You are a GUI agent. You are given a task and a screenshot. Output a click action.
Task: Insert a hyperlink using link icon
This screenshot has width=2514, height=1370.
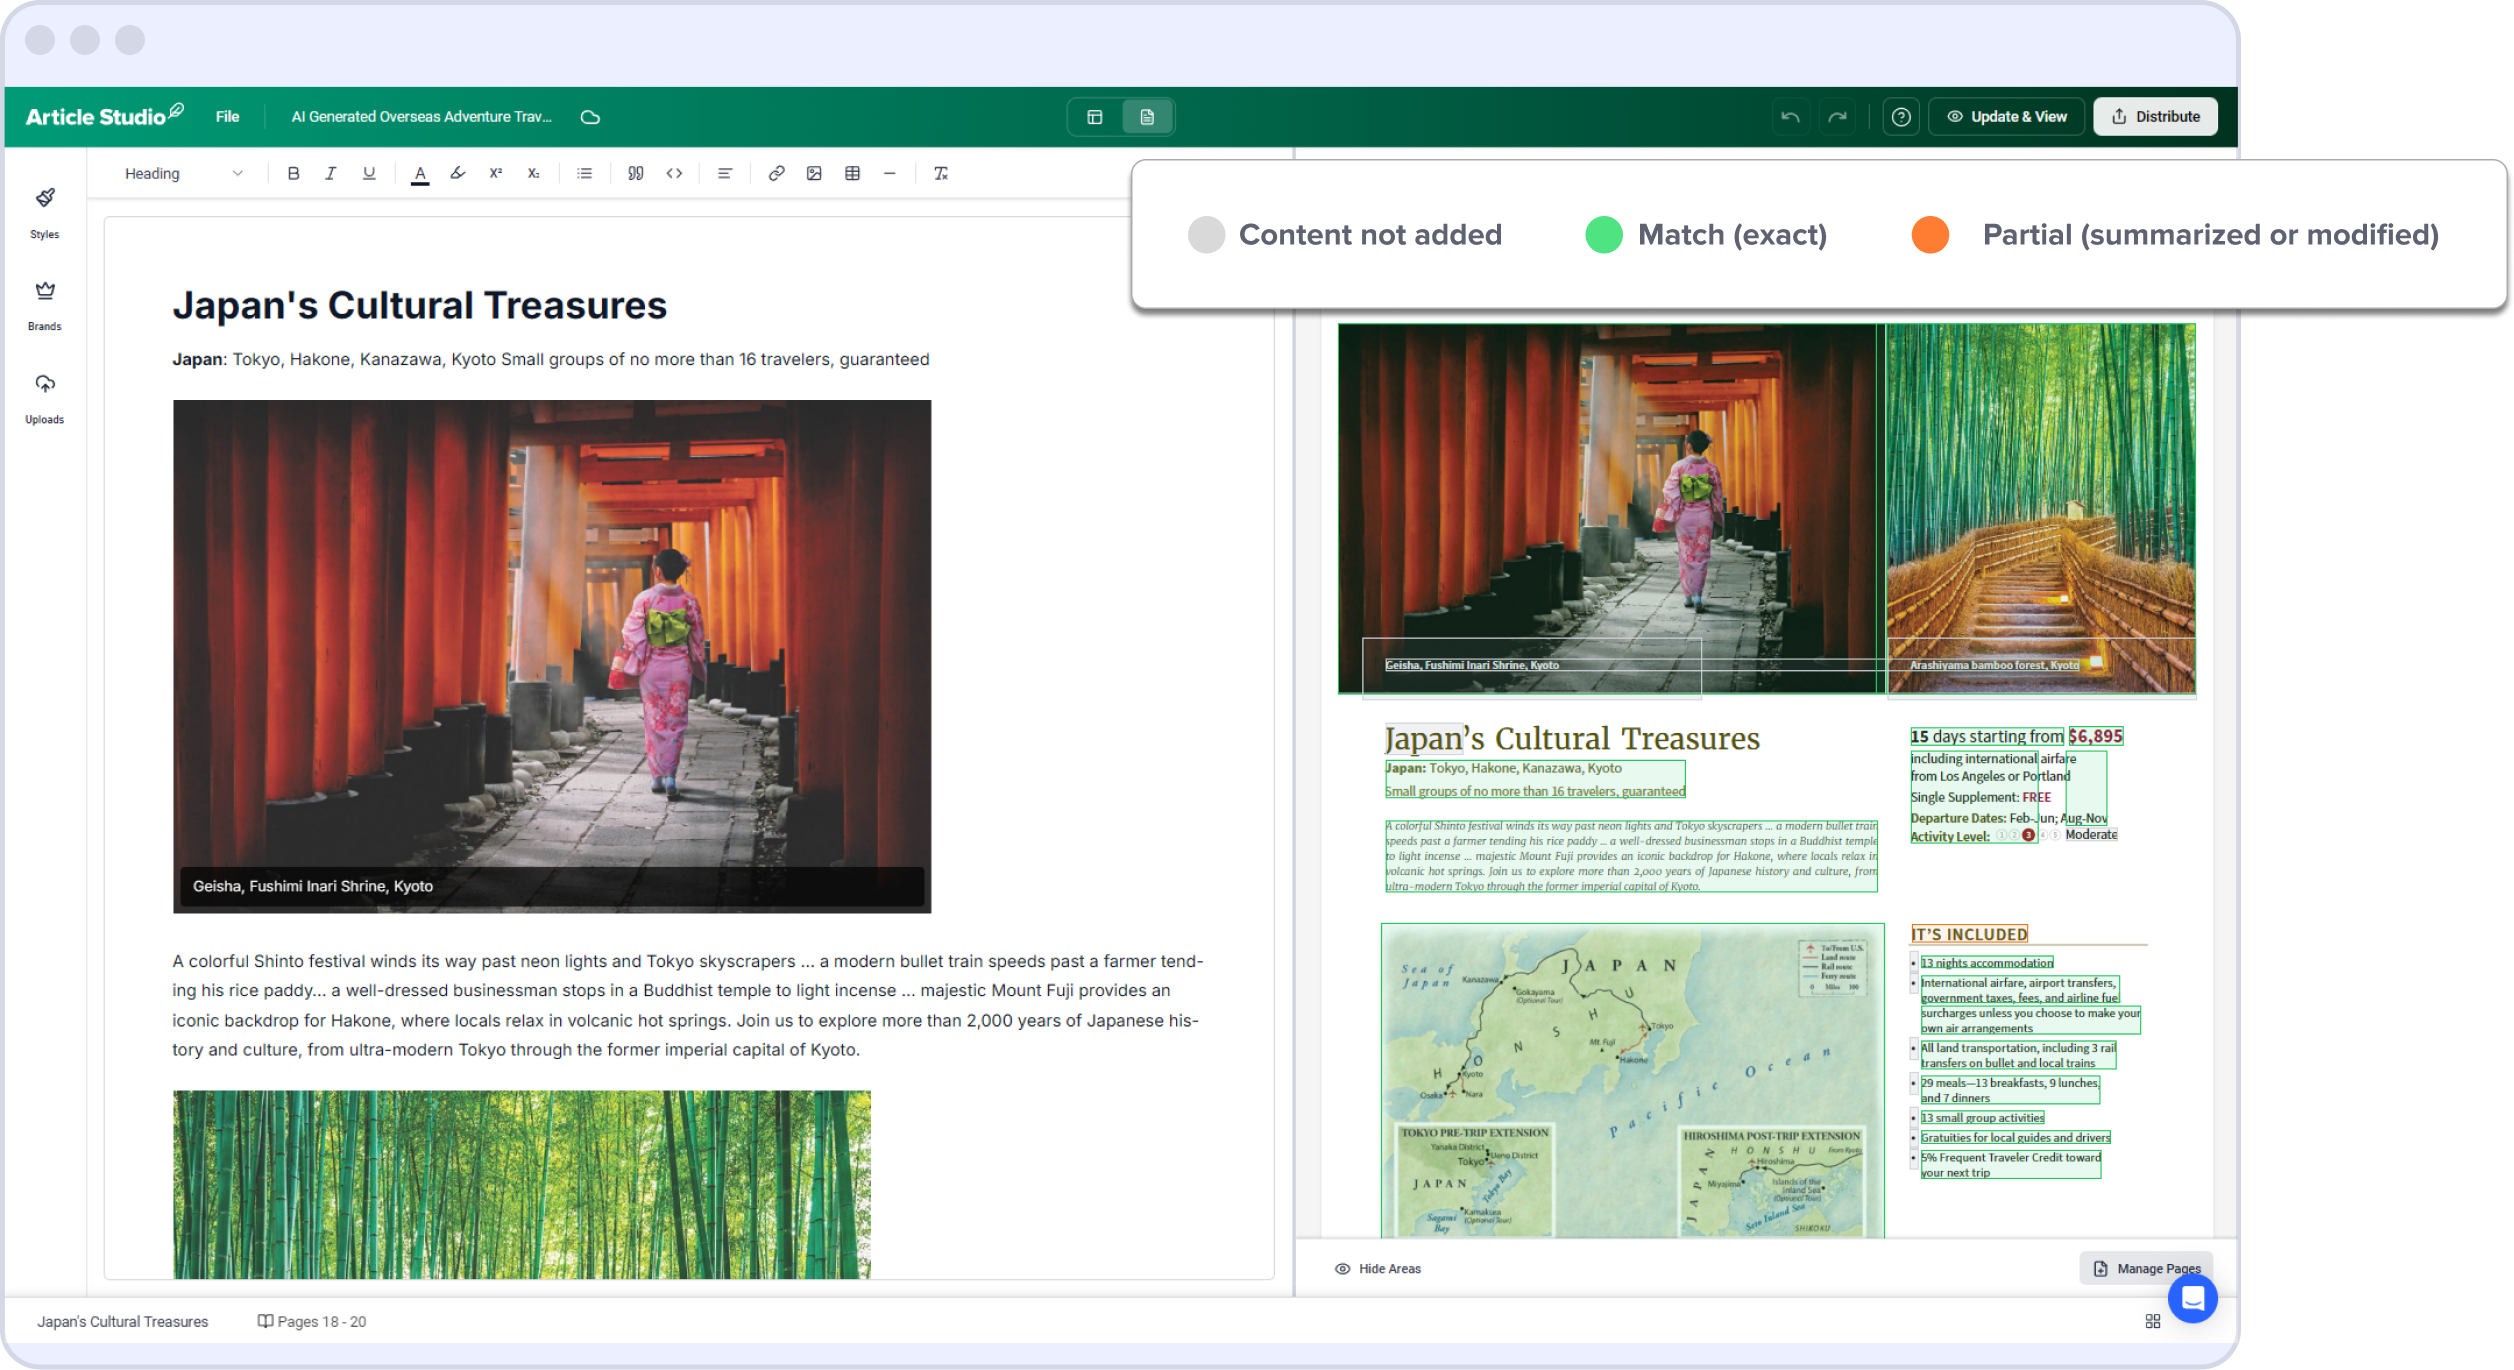coord(776,173)
